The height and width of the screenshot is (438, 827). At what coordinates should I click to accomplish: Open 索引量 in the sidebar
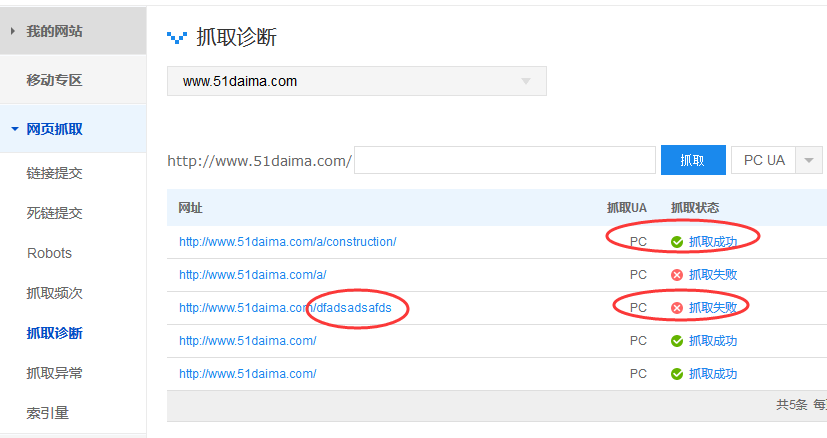pyautogui.click(x=47, y=413)
